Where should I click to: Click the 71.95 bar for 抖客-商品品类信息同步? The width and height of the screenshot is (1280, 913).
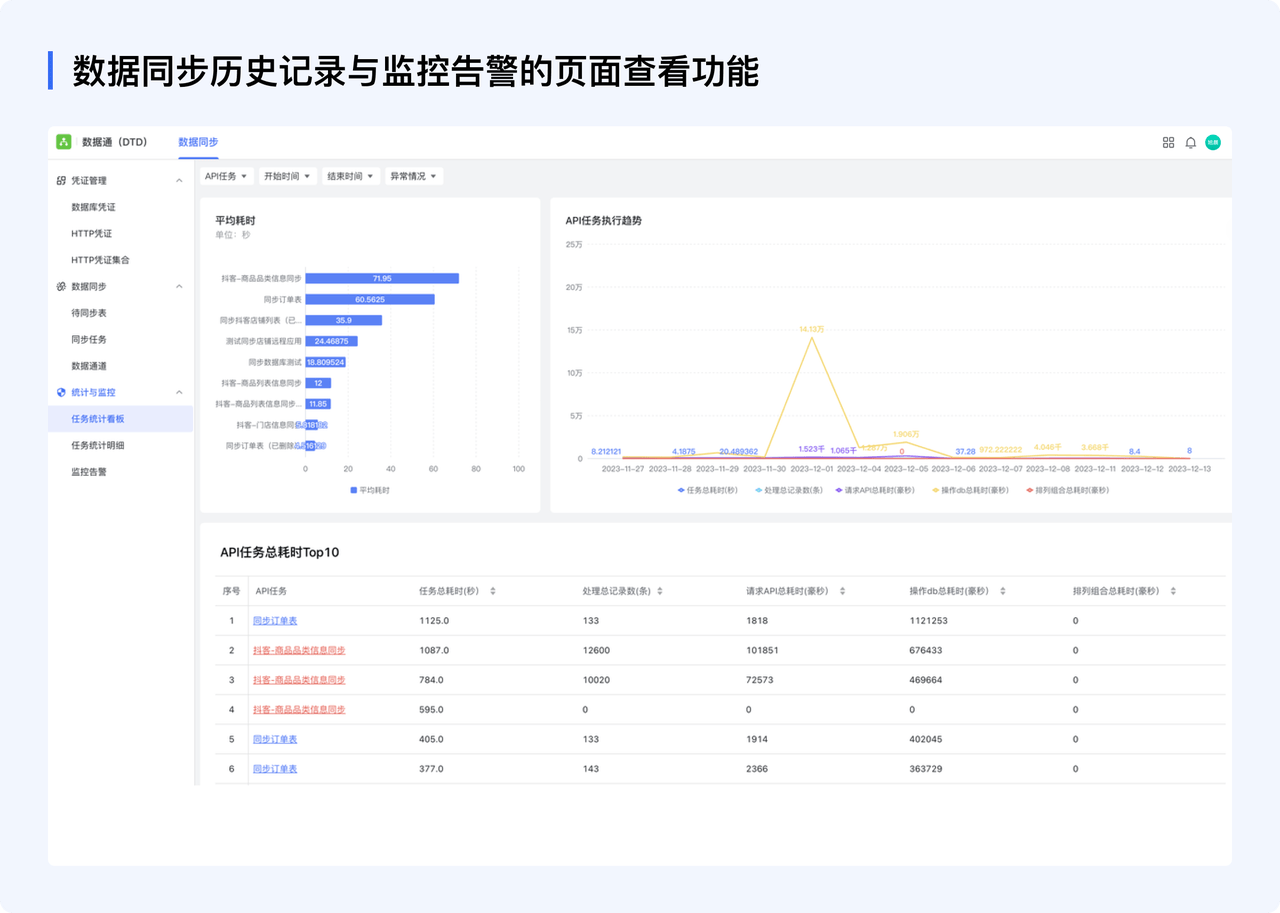tap(382, 278)
